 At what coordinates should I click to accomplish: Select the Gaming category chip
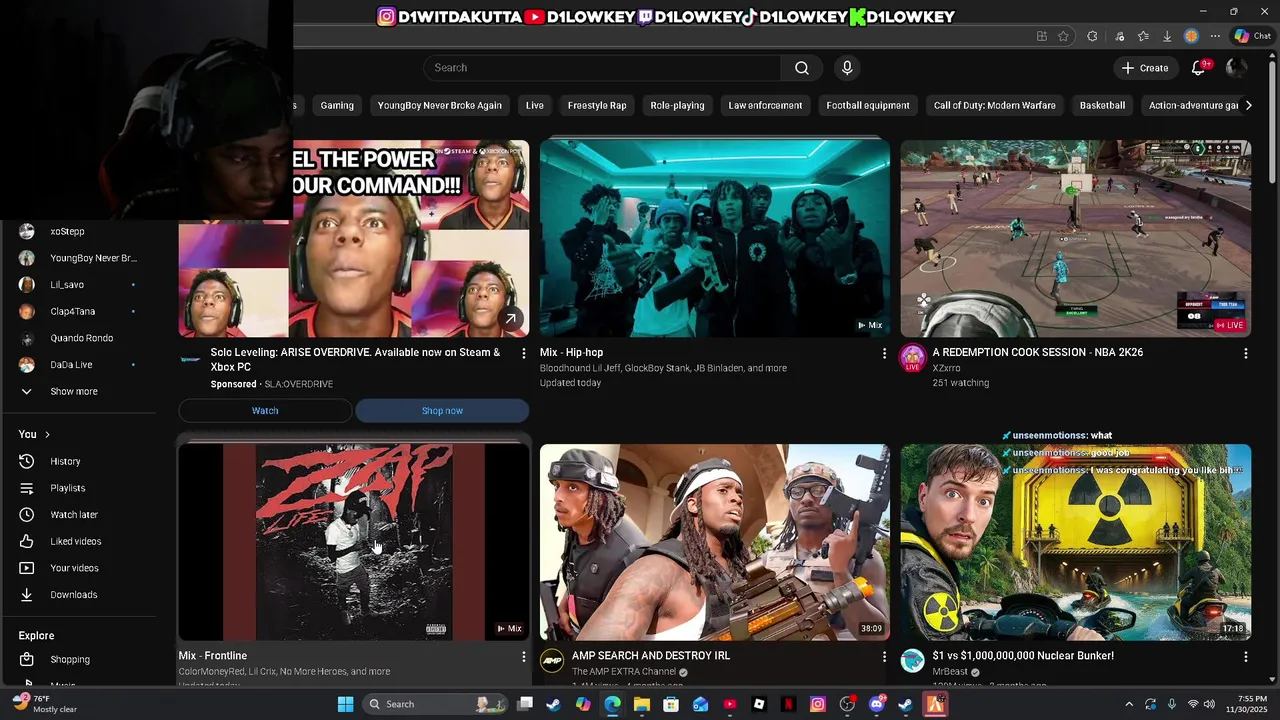[x=337, y=105]
